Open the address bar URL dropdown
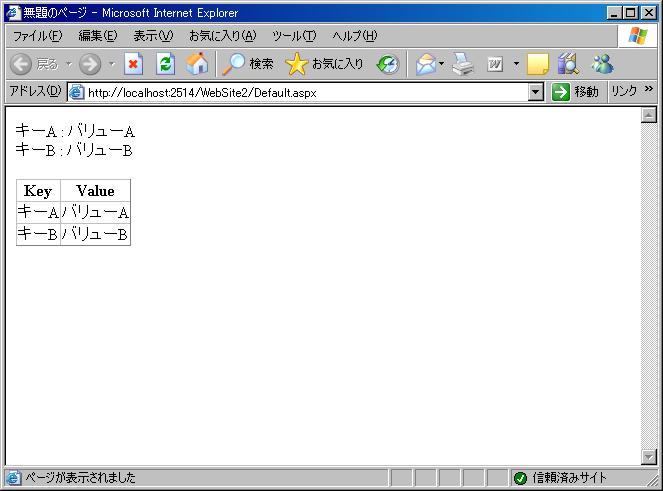The height and width of the screenshot is (491, 663). [536, 92]
